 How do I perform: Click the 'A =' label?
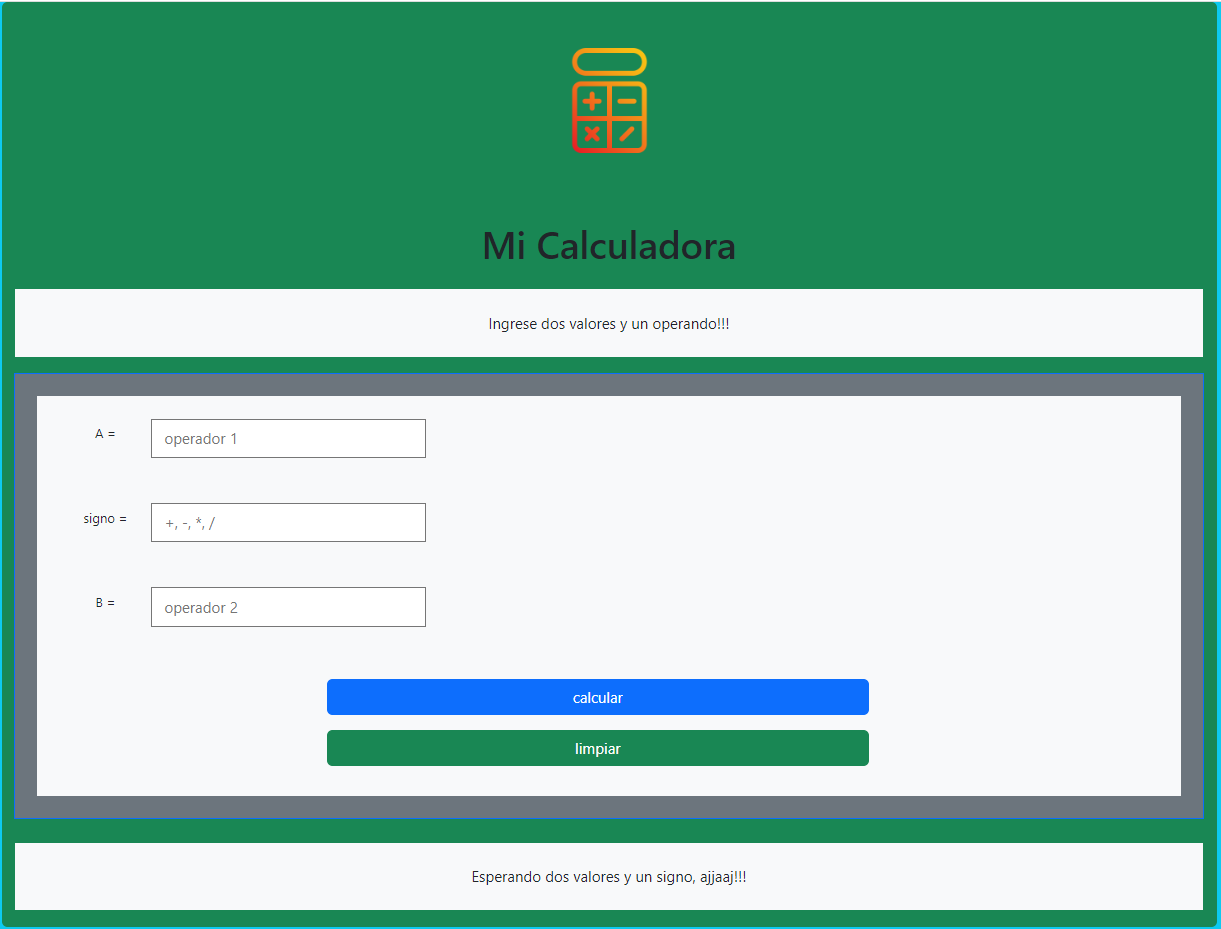point(105,434)
